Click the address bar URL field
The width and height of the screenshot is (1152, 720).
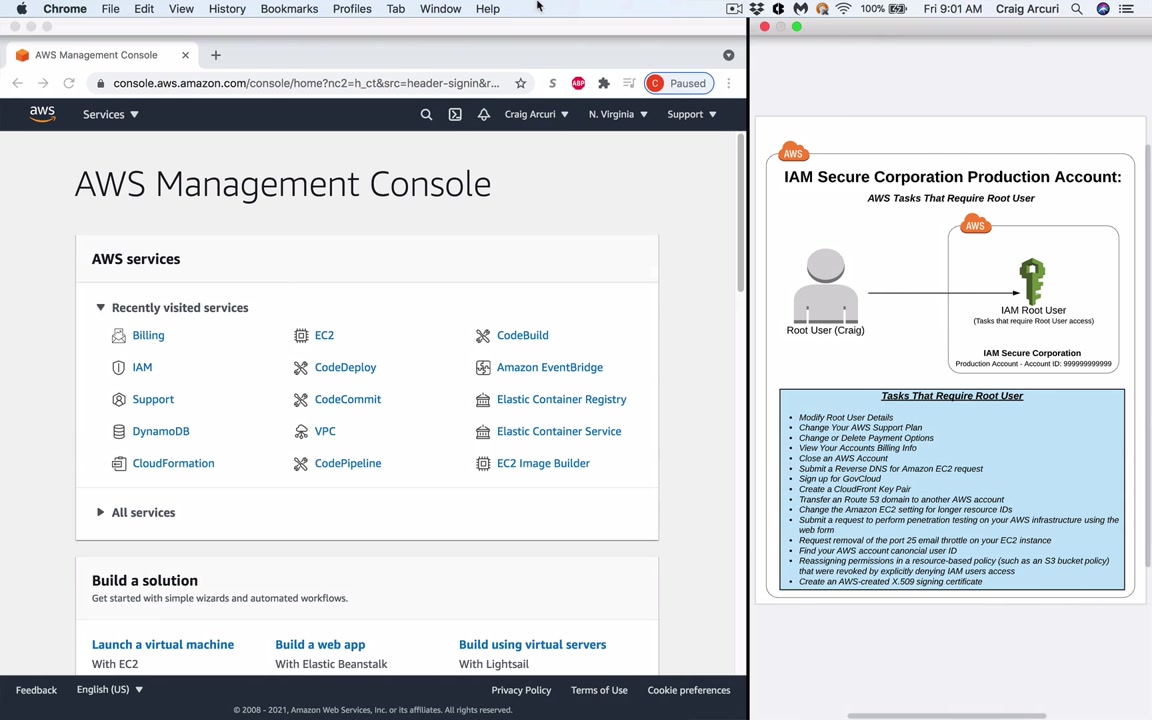[305, 83]
